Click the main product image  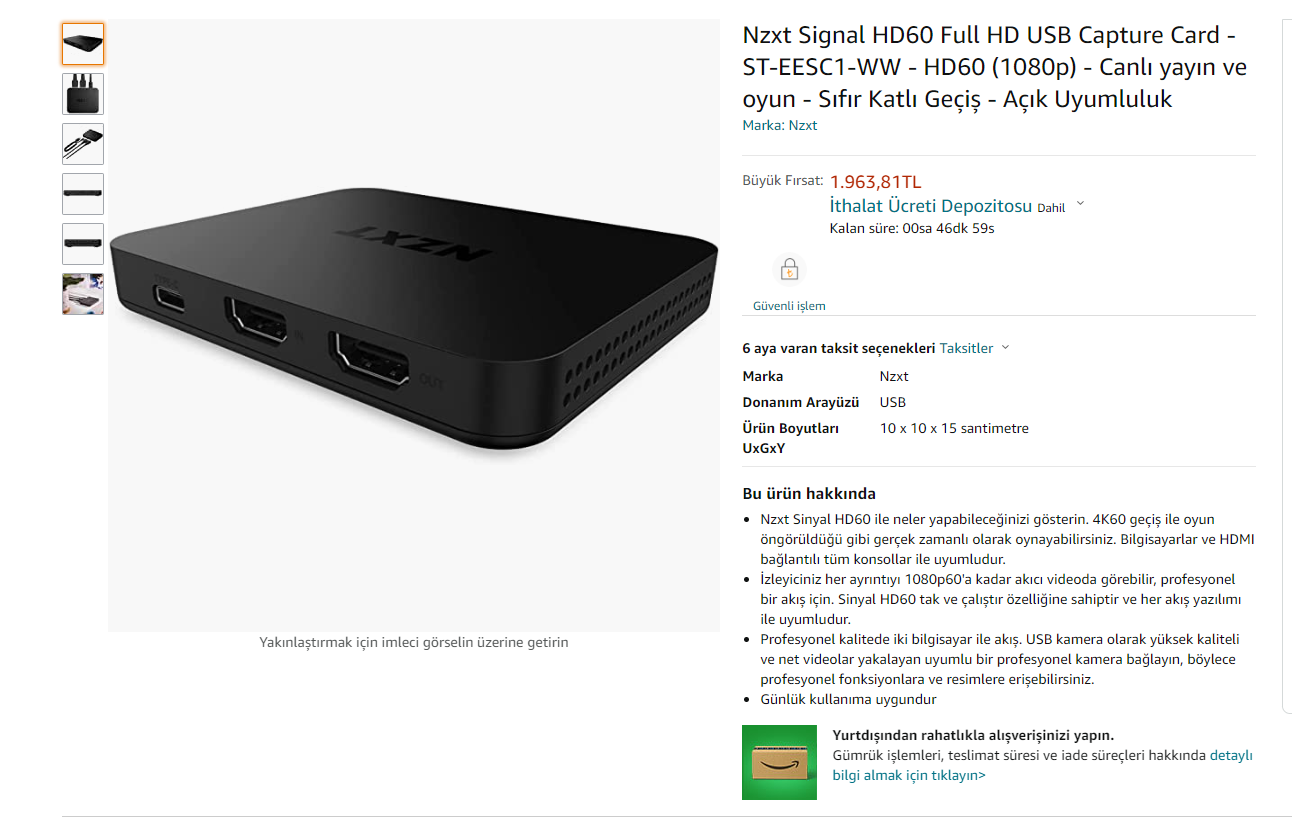414,325
